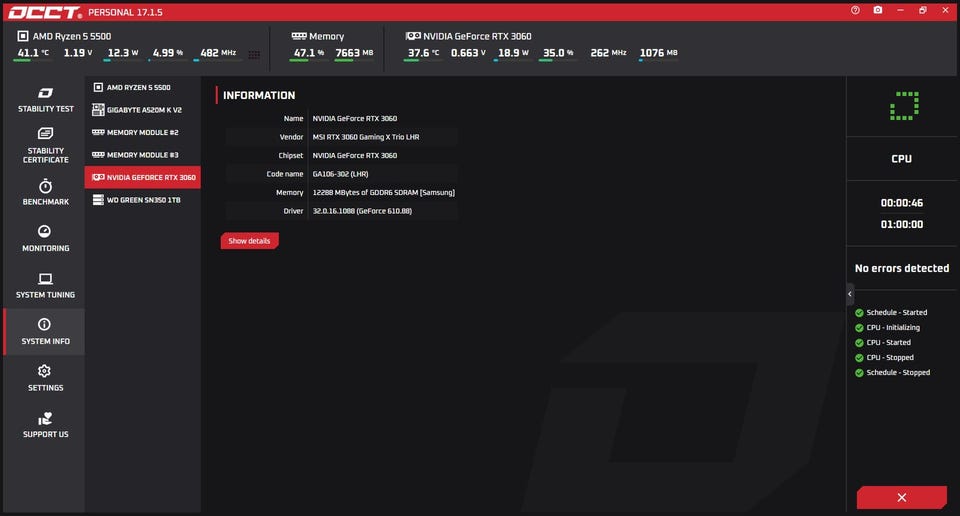This screenshot has height=516, width=960.
Task: Take a screenshot with camera icon
Action: click(878, 10)
